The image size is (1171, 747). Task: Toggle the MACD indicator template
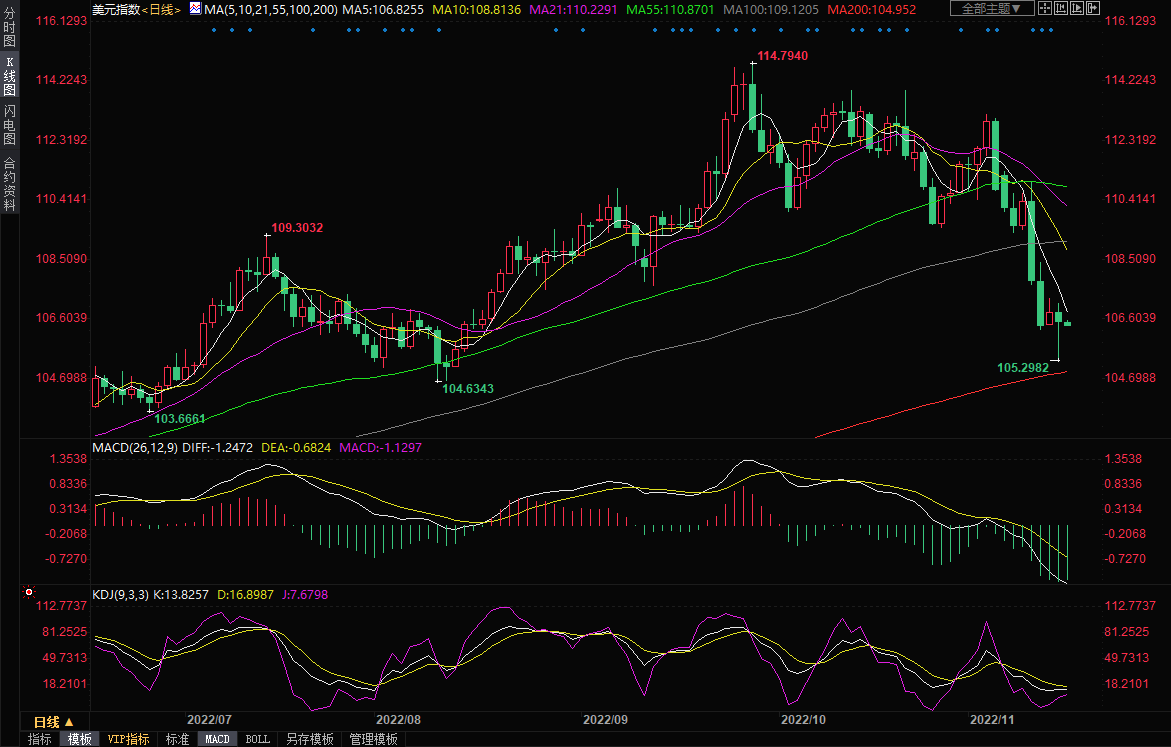(x=217, y=739)
